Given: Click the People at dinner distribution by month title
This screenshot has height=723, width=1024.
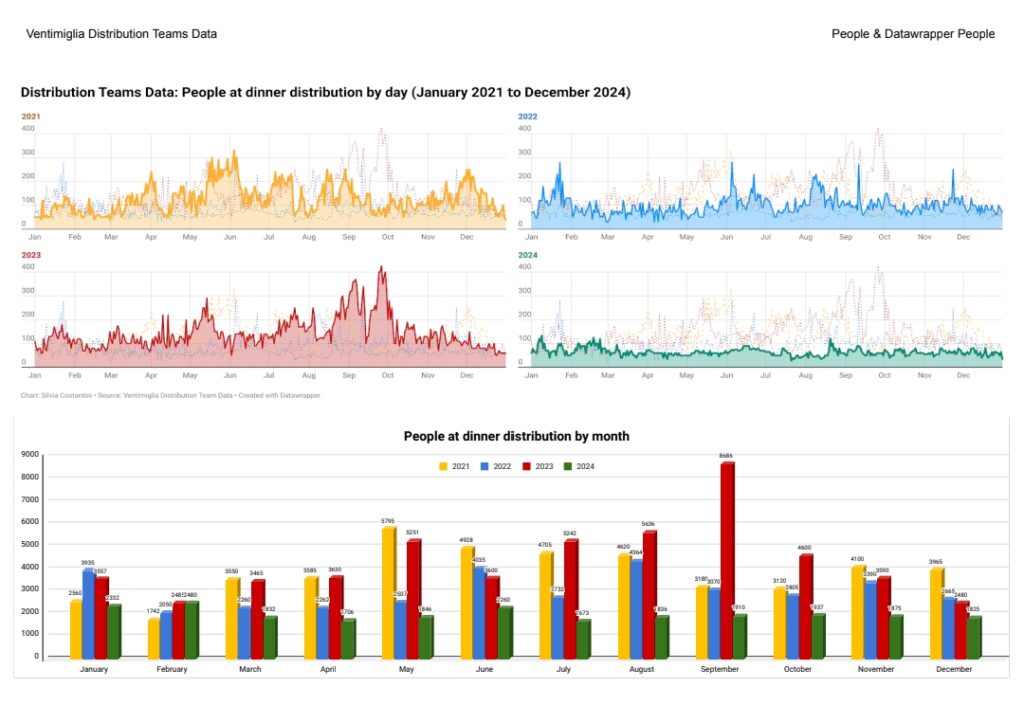Looking at the screenshot, I should tap(516, 436).
